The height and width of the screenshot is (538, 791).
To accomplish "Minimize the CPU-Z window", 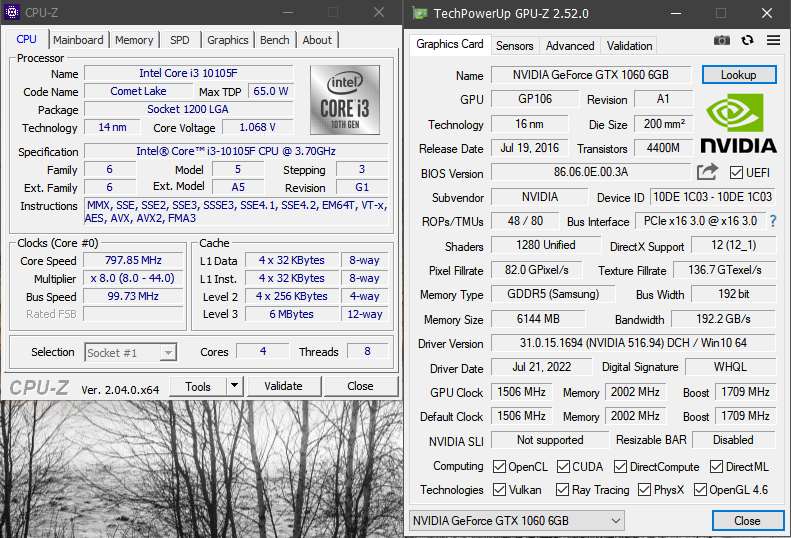I will [288, 12].
